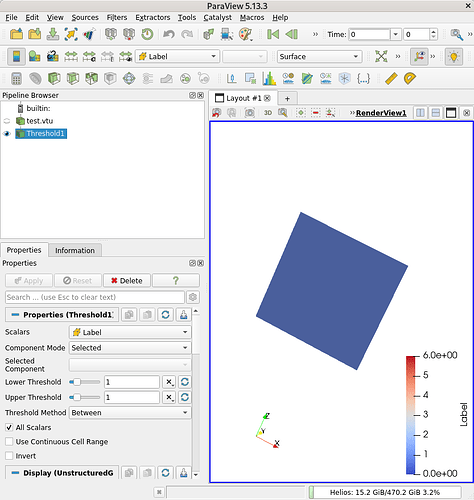The image size is (474, 500).
Task: Click the Reset Camera icon
Action: 381,56
